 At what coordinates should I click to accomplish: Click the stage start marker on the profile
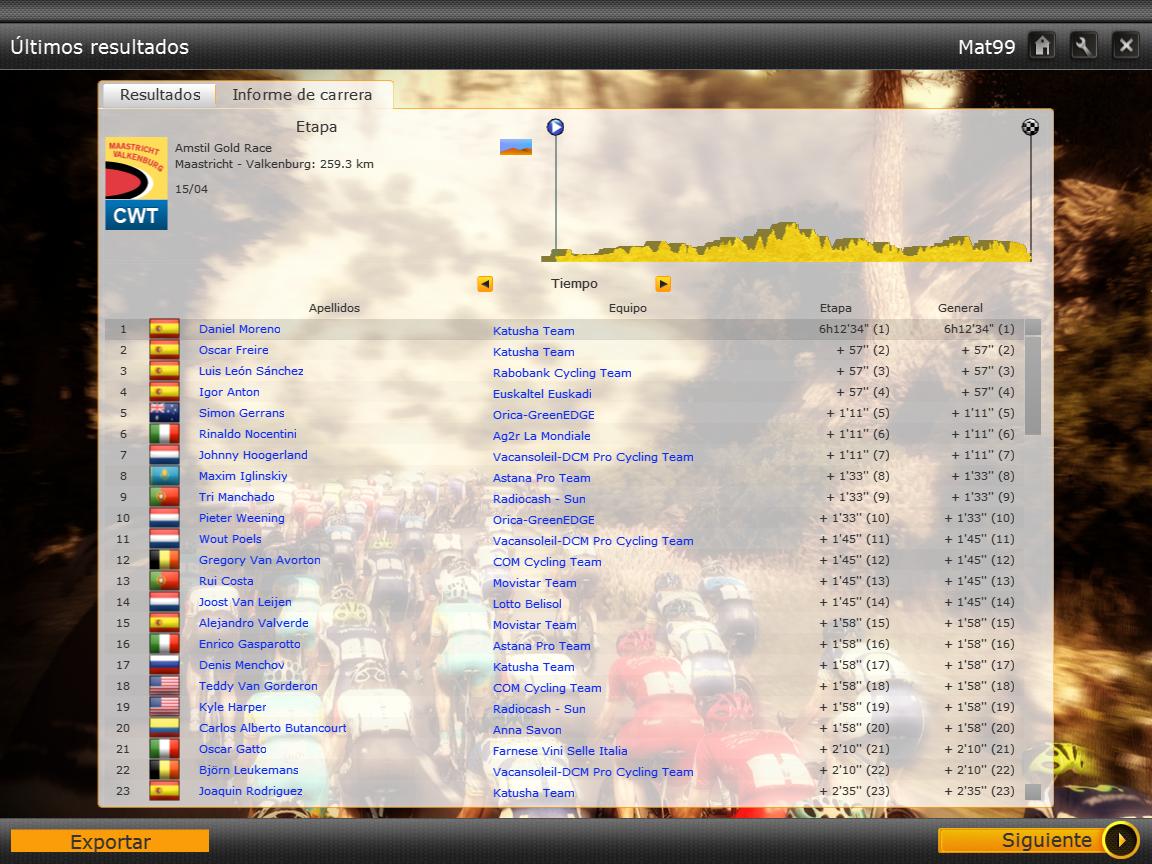[555, 127]
